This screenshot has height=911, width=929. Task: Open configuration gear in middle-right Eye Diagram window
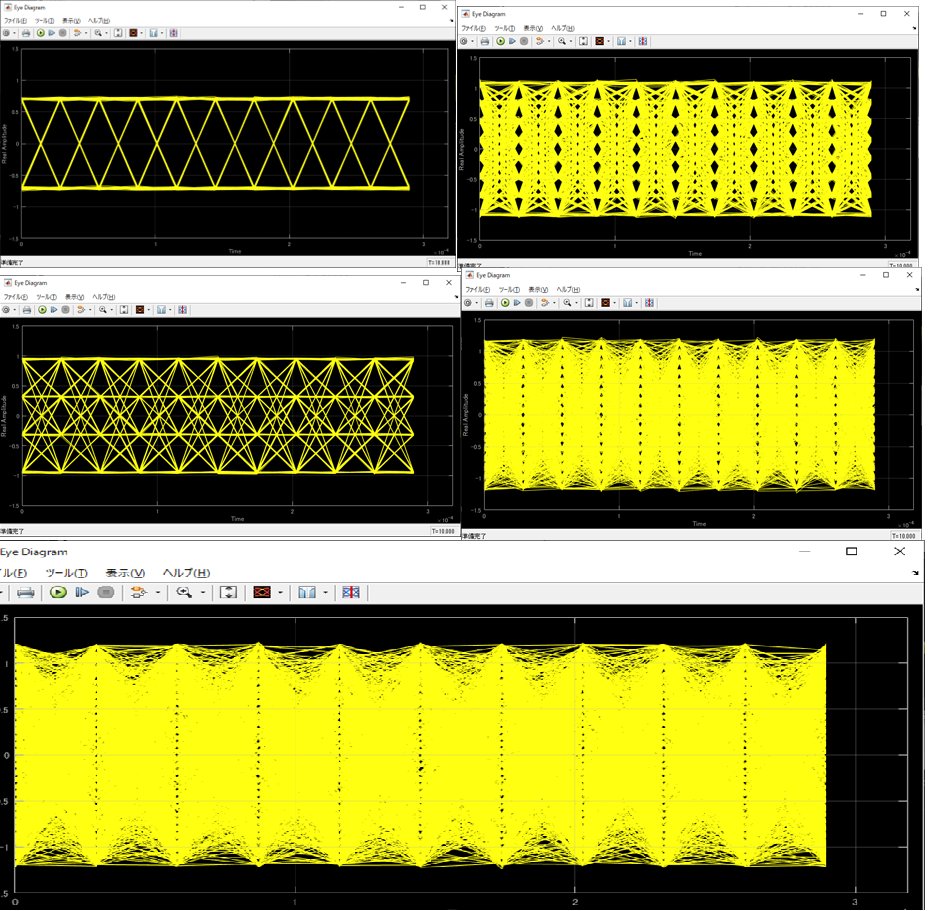[467, 303]
